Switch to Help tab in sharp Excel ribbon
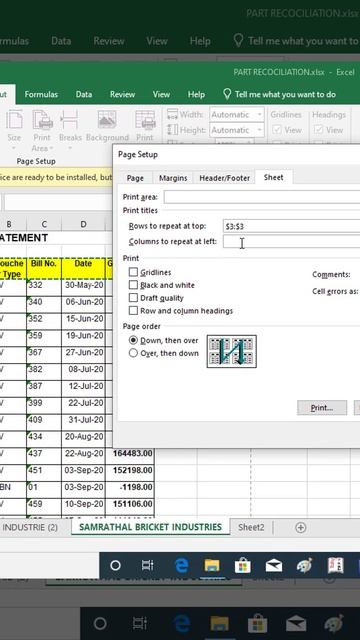Image resolution: width=360 pixels, height=640 pixels. click(196, 94)
